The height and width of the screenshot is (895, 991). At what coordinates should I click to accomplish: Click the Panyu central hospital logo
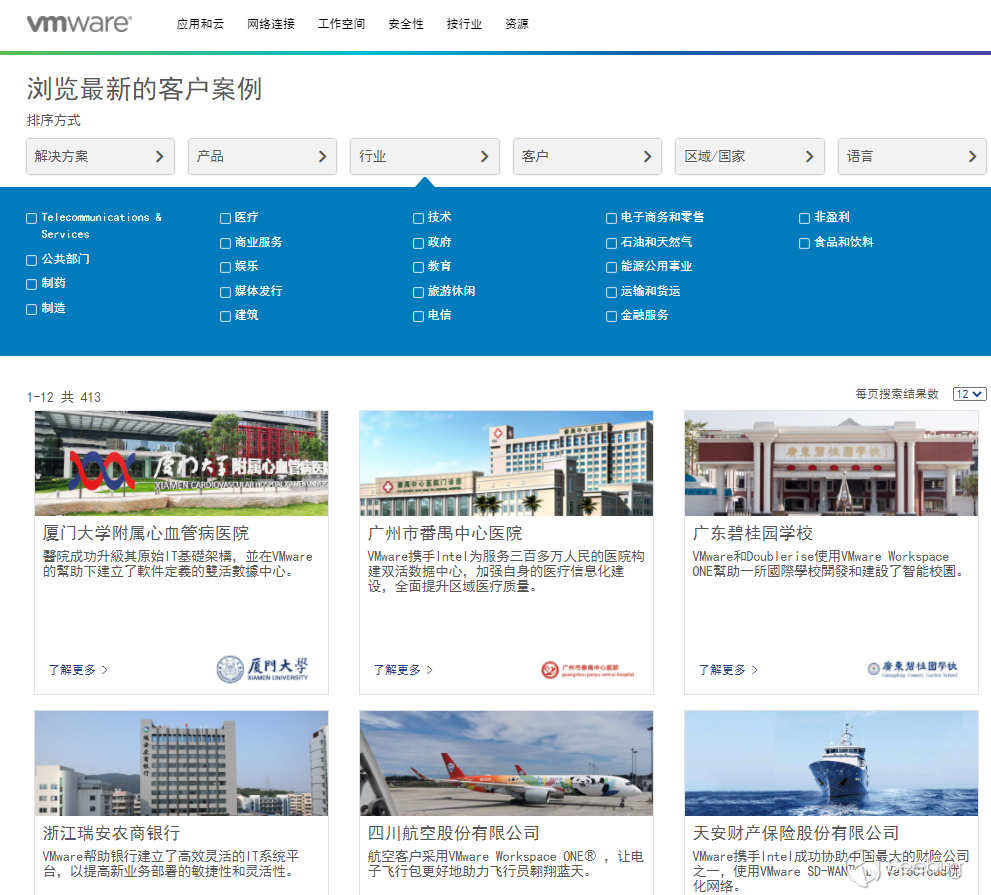[588, 669]
